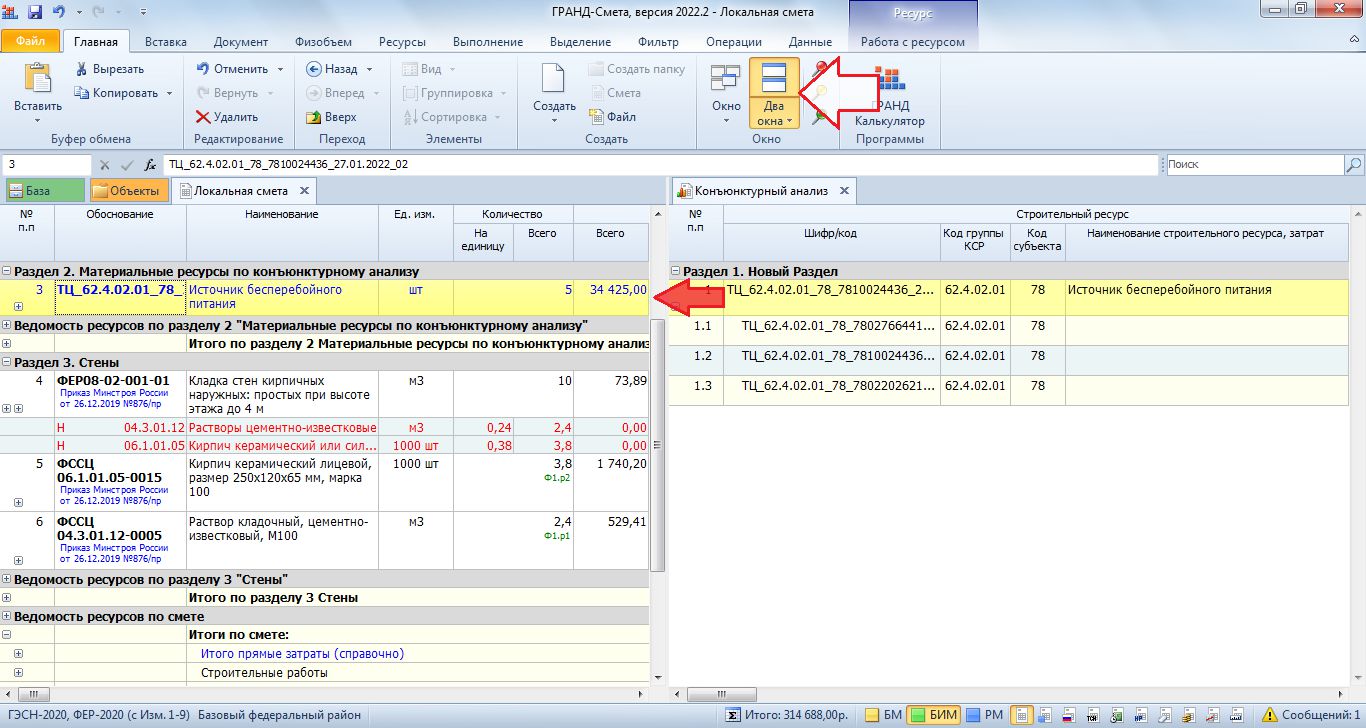Expand Ведомость ресурсов по разделу 3 Стены
Image resolution: width=1366 pixels, height=728 pixels.
tap(7, 579)
